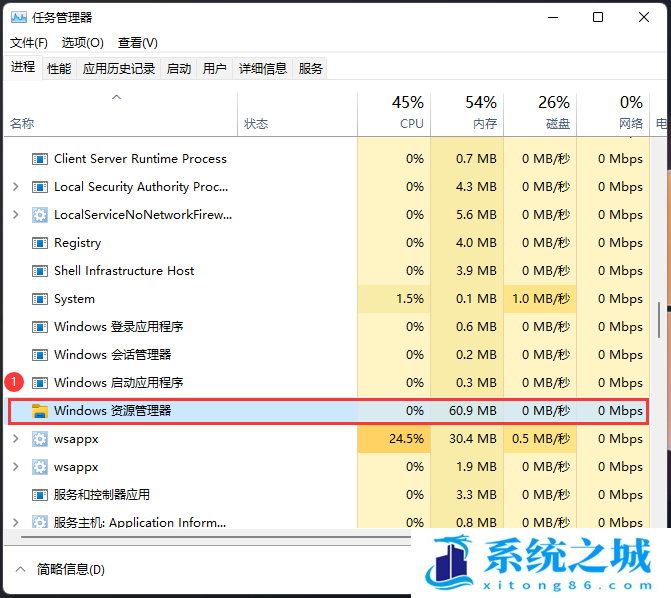
Task: Click the 5.6 MB memory cell
Action: coord(467,214)
